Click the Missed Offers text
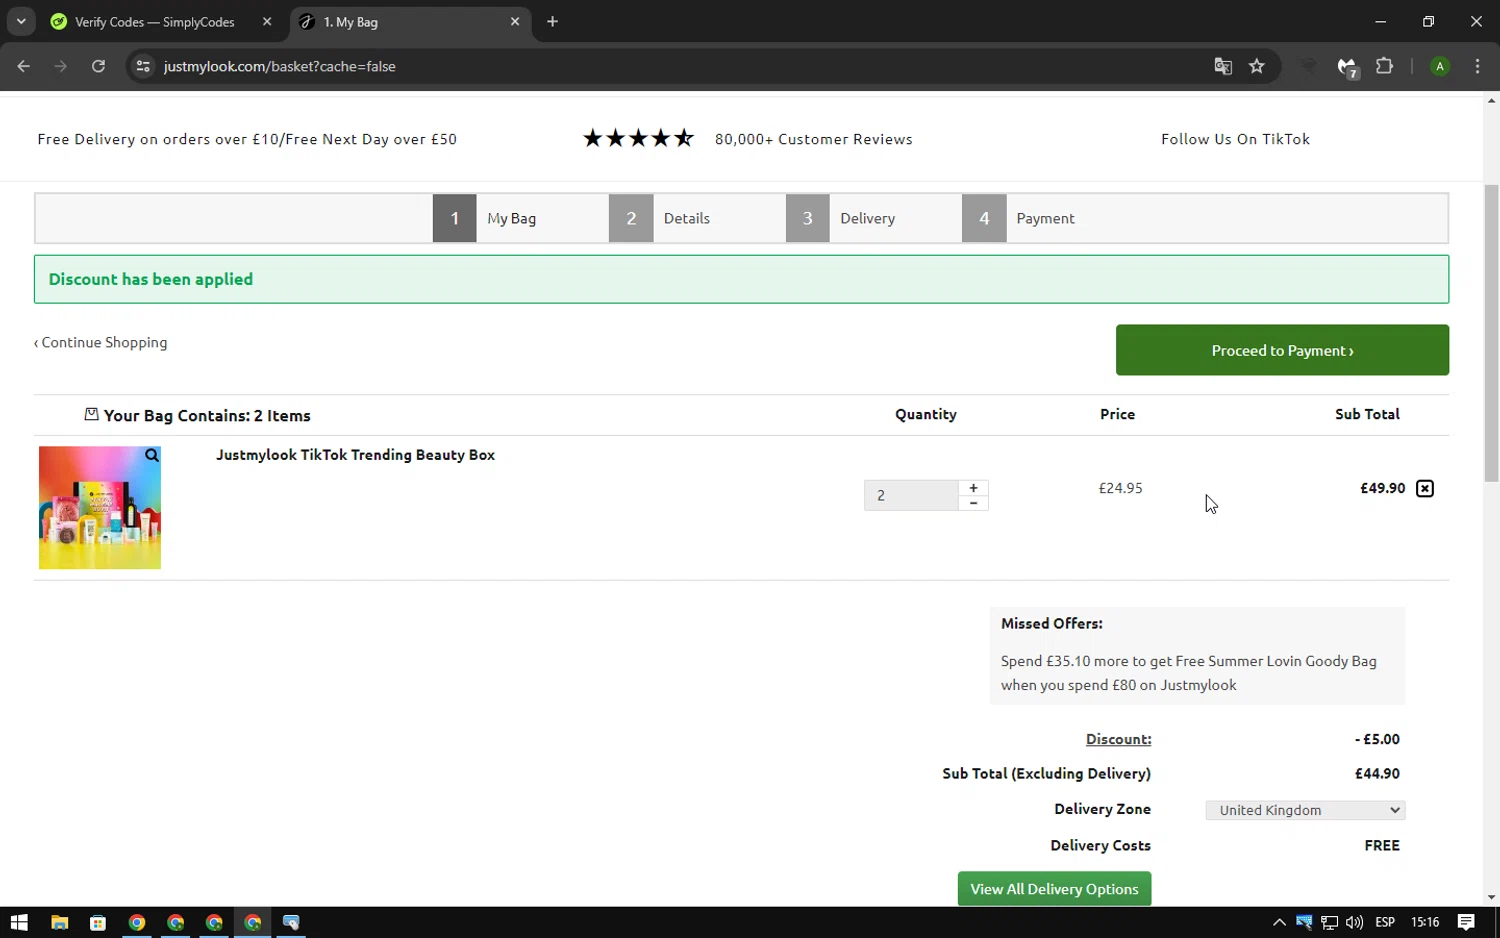Viewport: 1500px width, 938px height. (1052, 623)
